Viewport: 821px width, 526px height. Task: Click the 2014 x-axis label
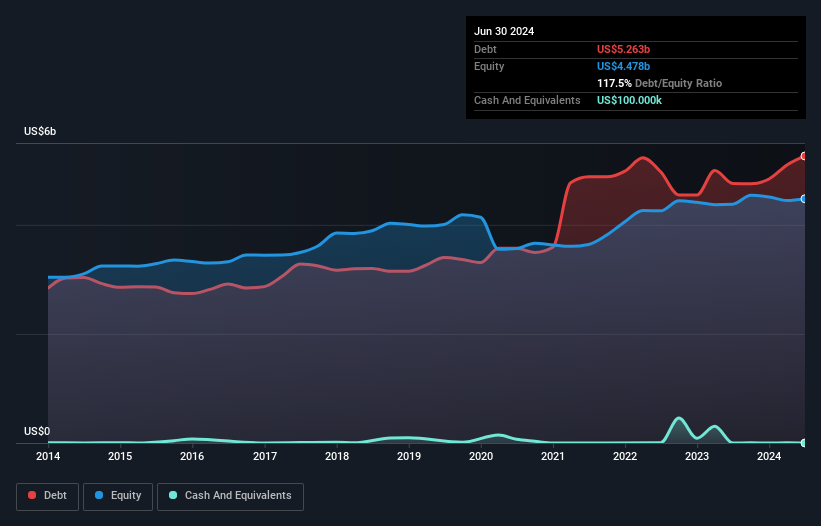pos(48,456)
